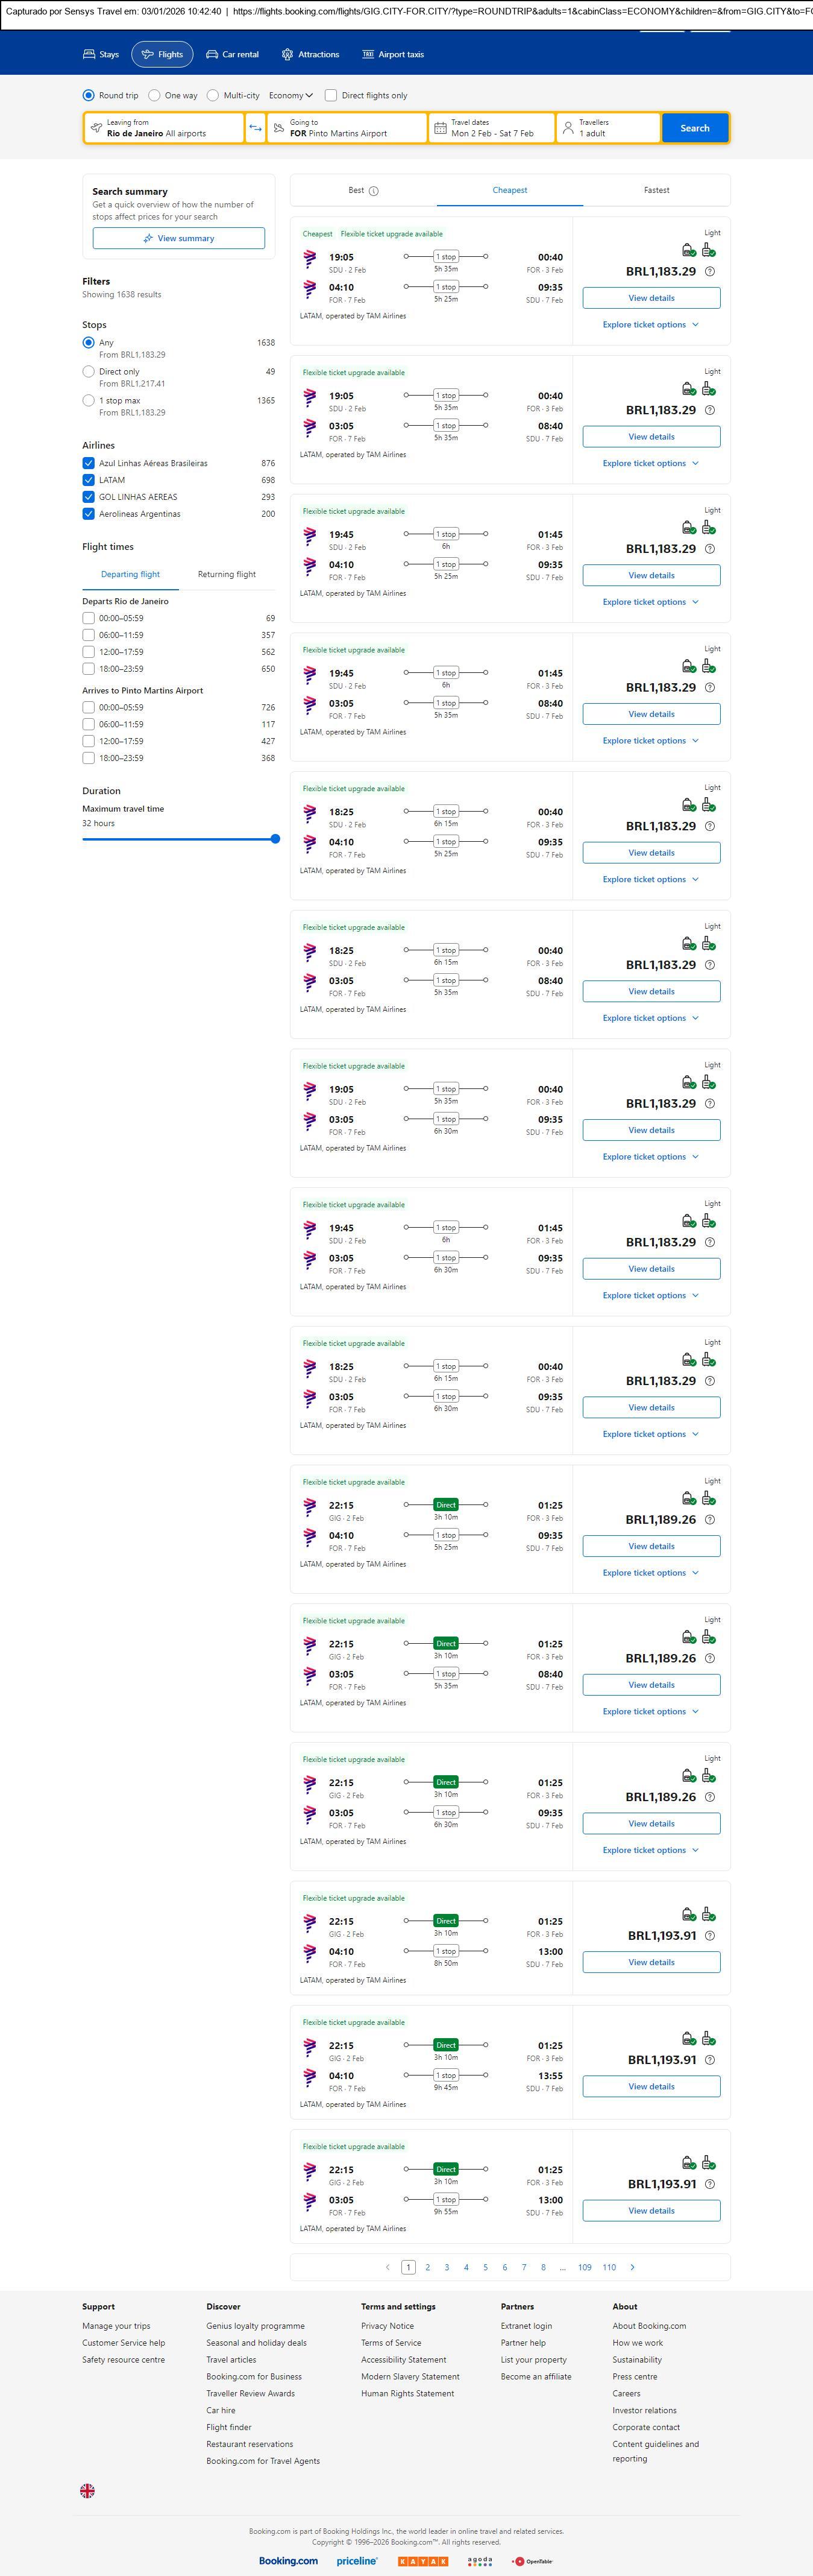The image size is (813, 2576).
Task: Expand Explore ticket options on the first result
Action: pyautogui.click(x=650, y=325)
